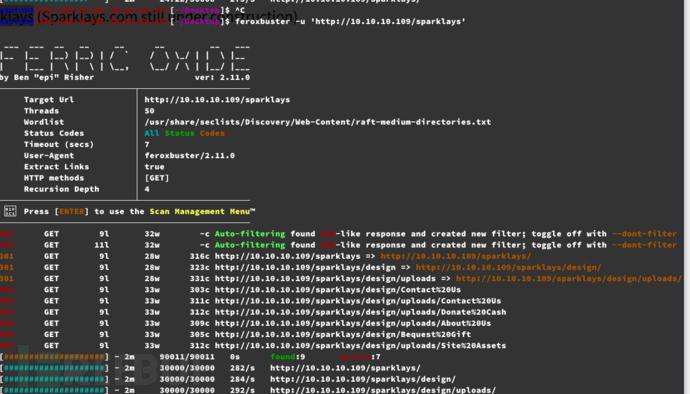Click the Scan Management Menu keyboard icon
The height and width of the screenshot is (394, 690).
point(10,211)
